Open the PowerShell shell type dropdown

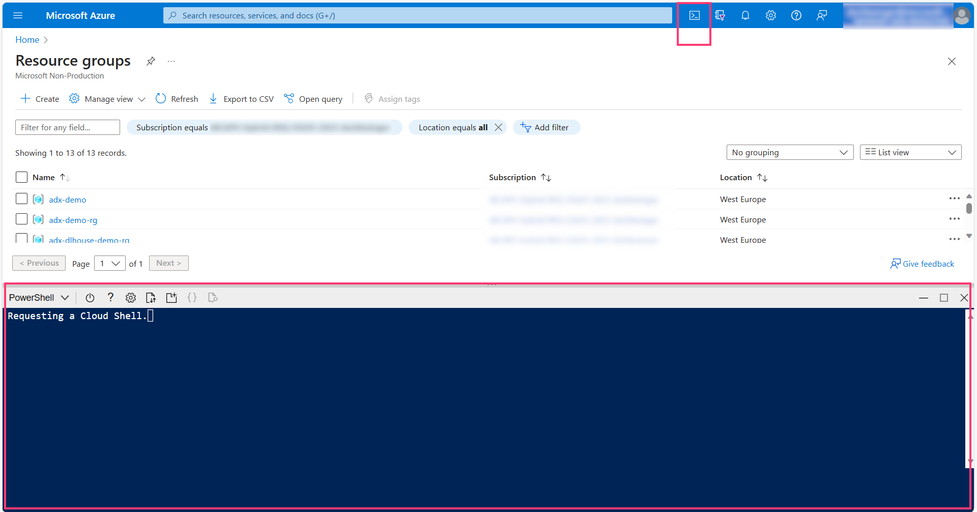point(39,298)
